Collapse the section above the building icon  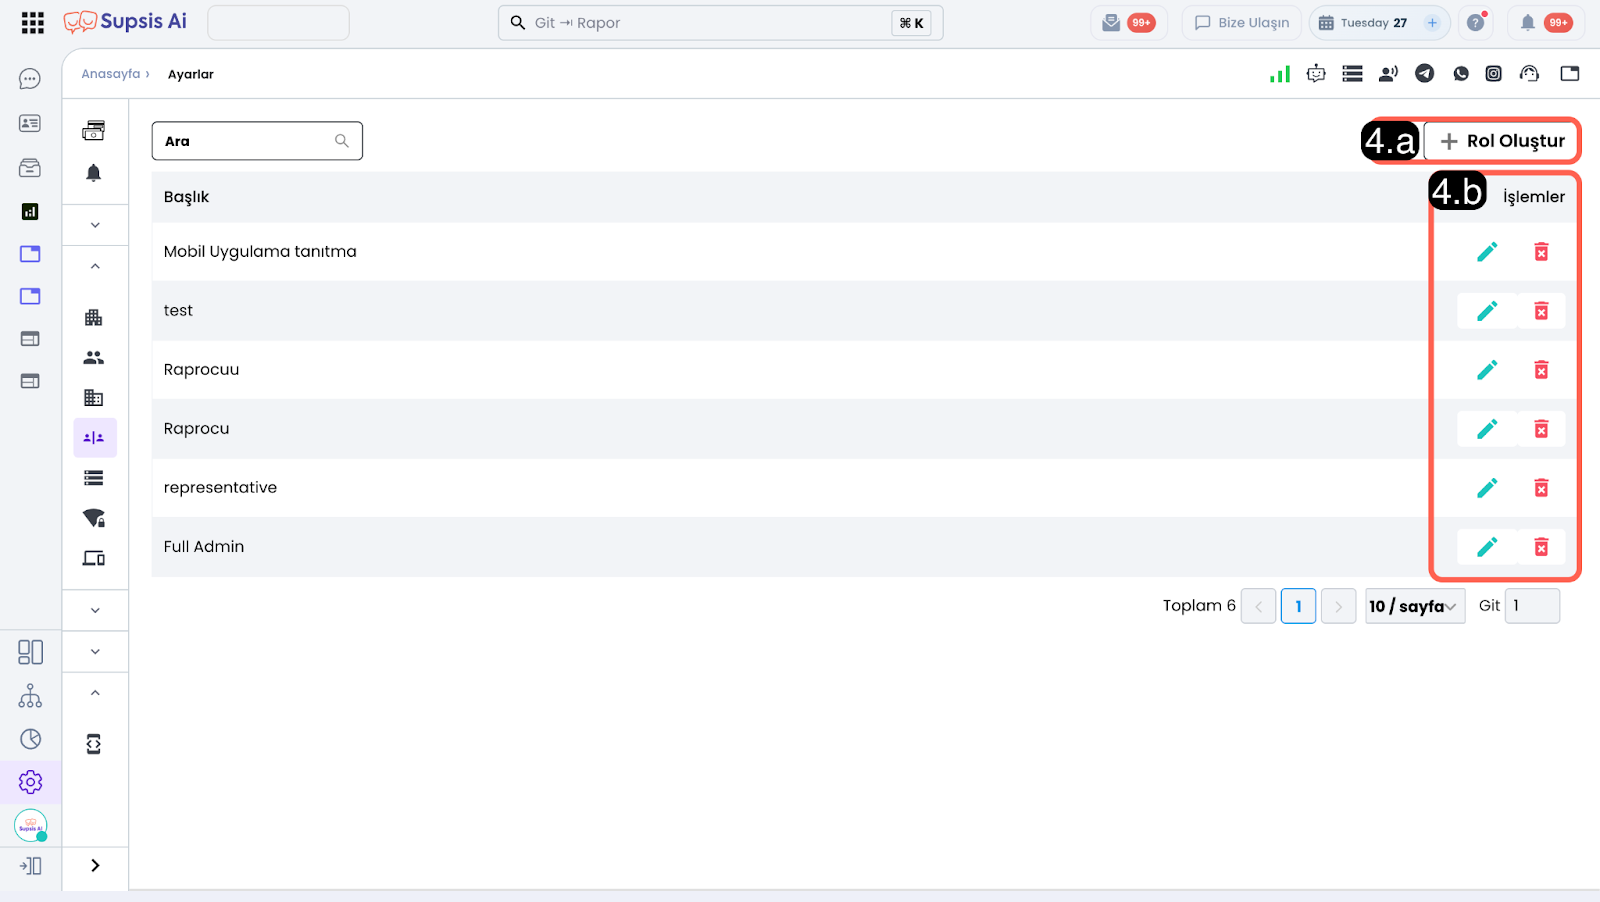[95, 266]
